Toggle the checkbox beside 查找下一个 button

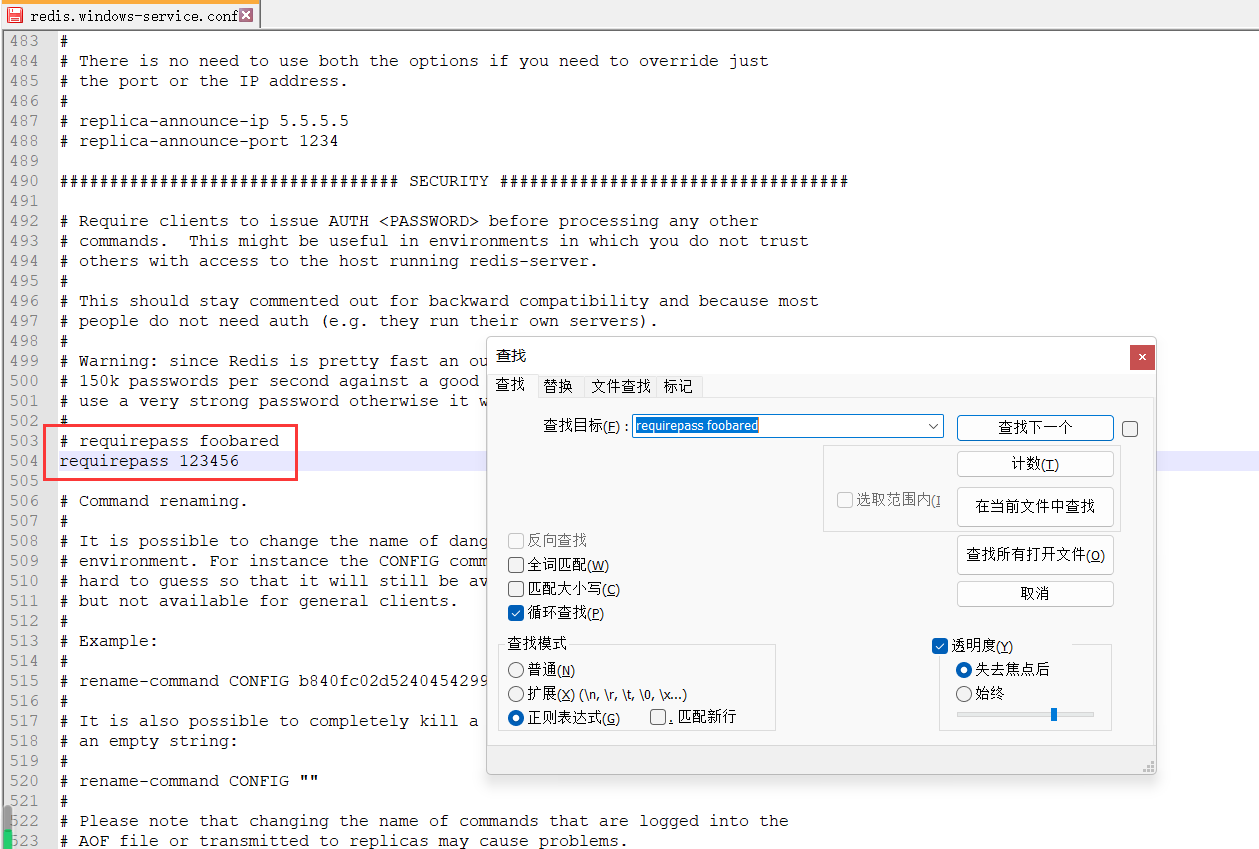pos(1130,429)
